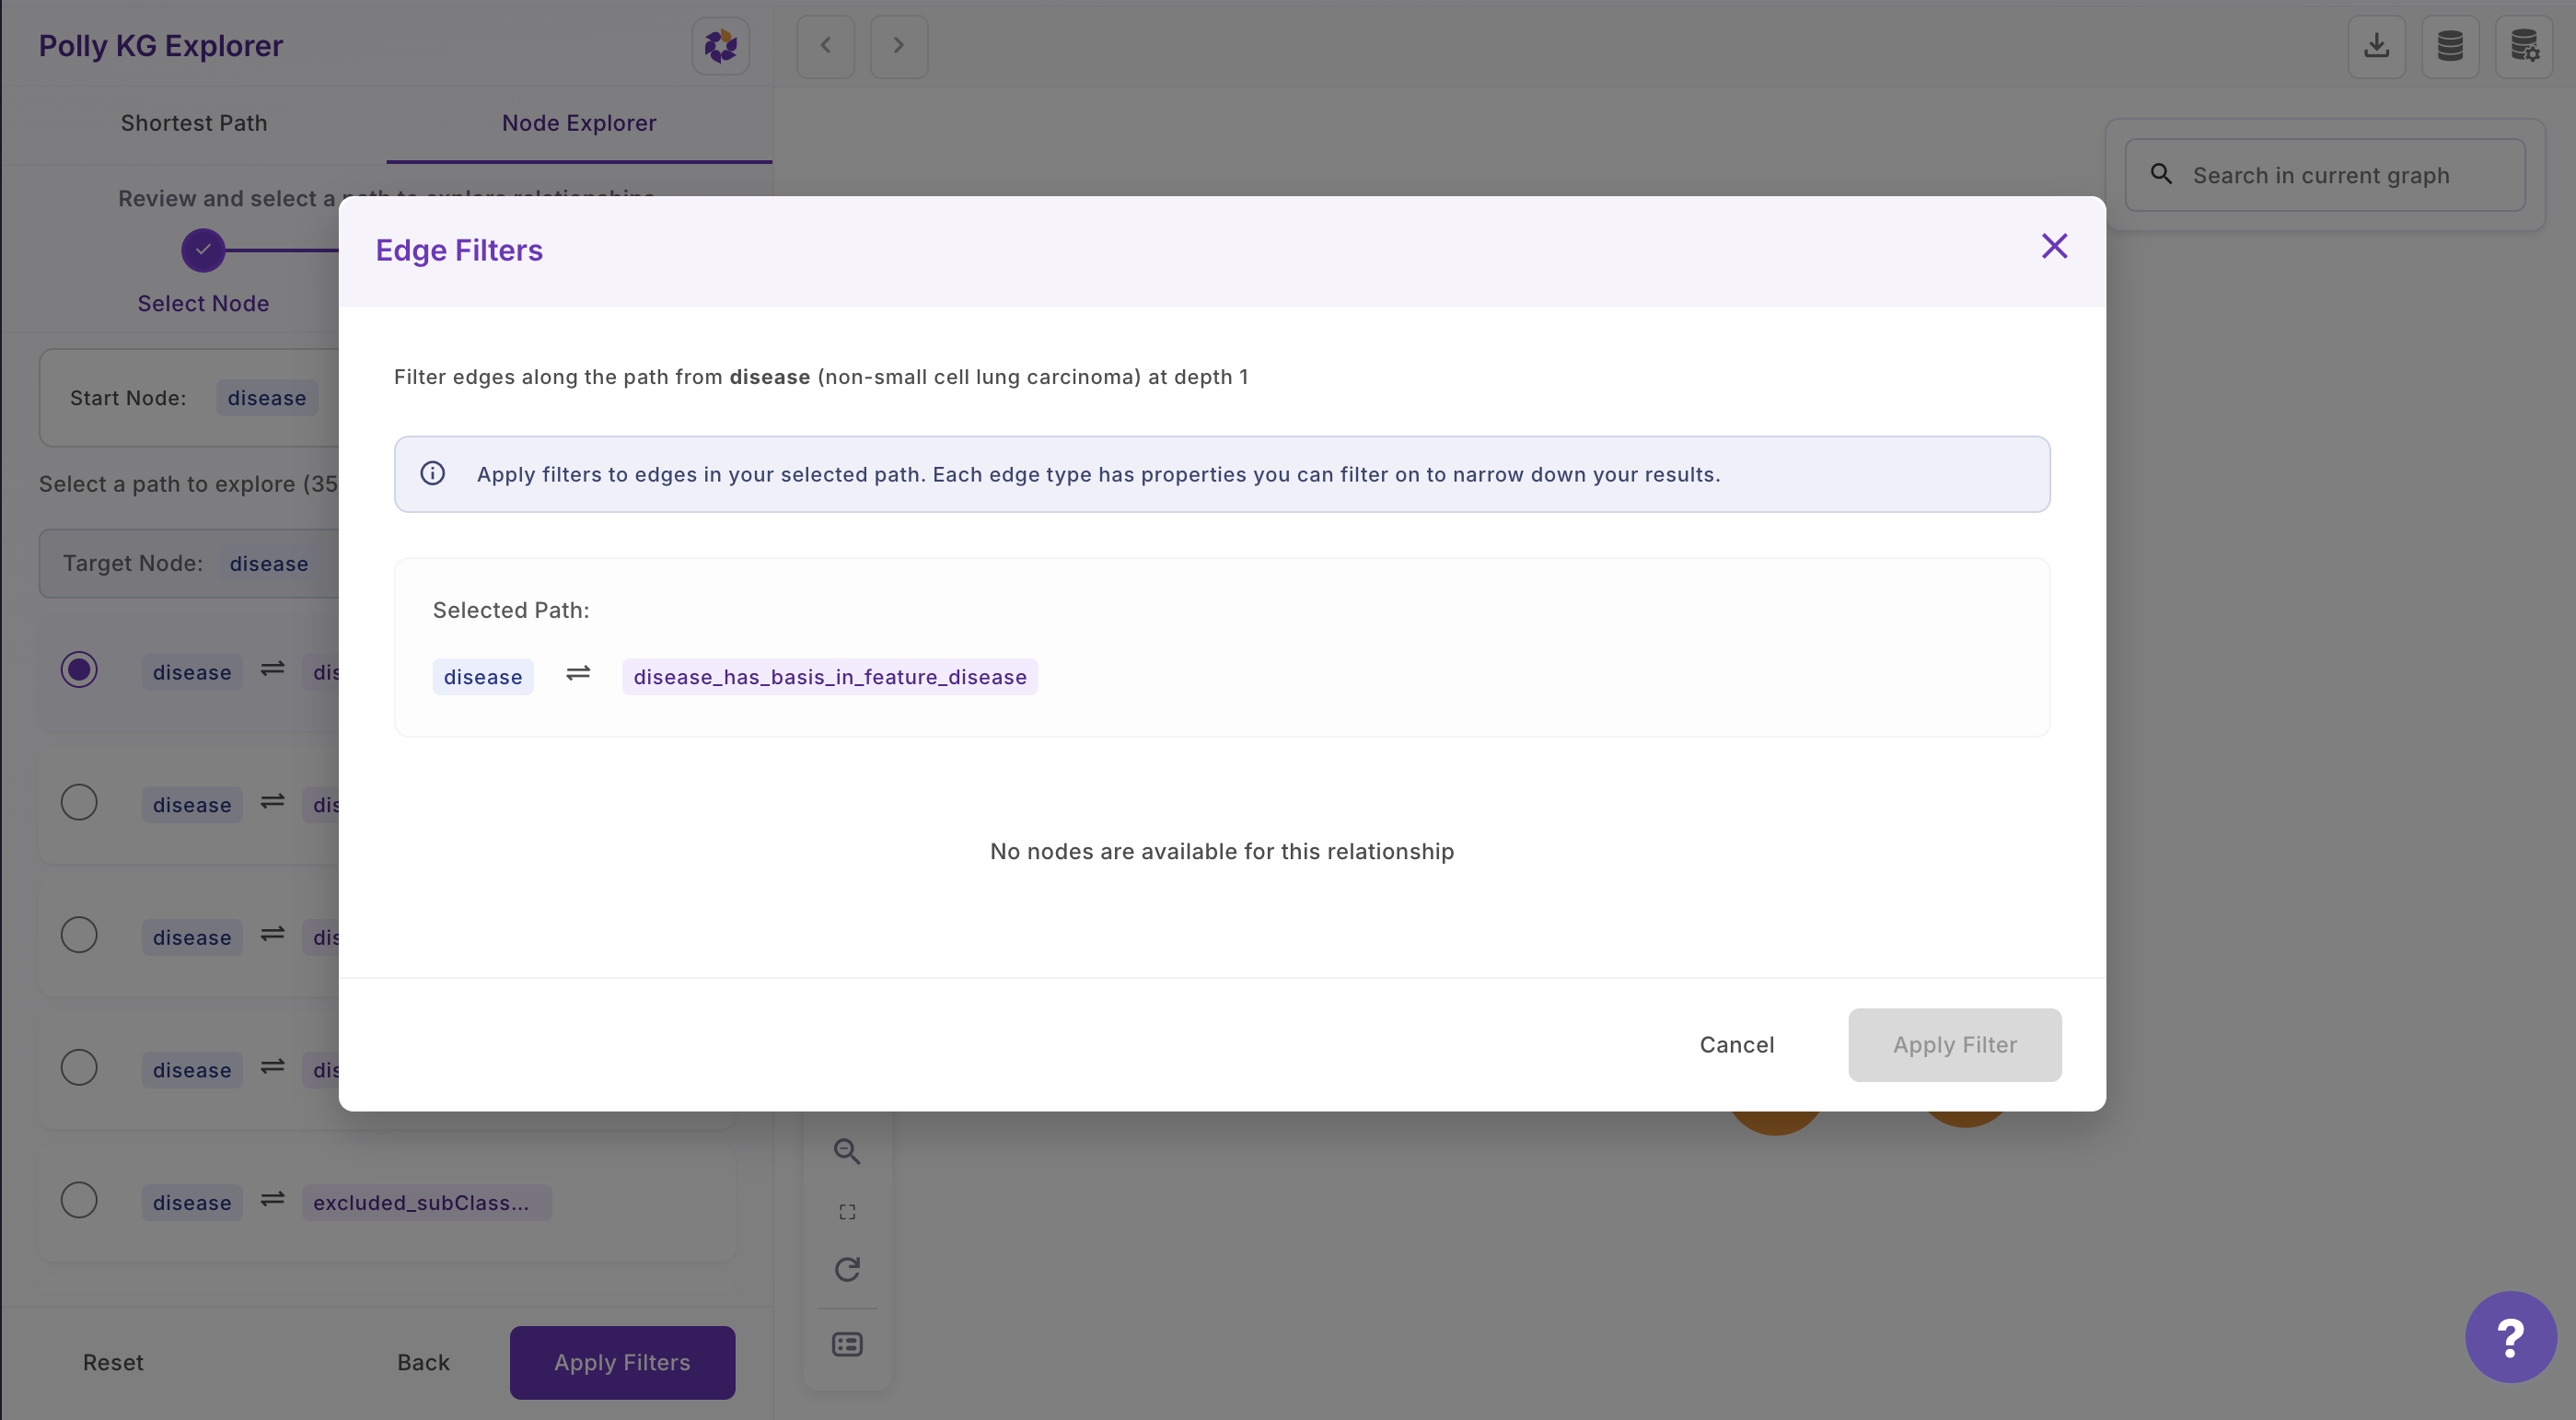Select the excluded_subClass path radio button

pos(79,1200)
